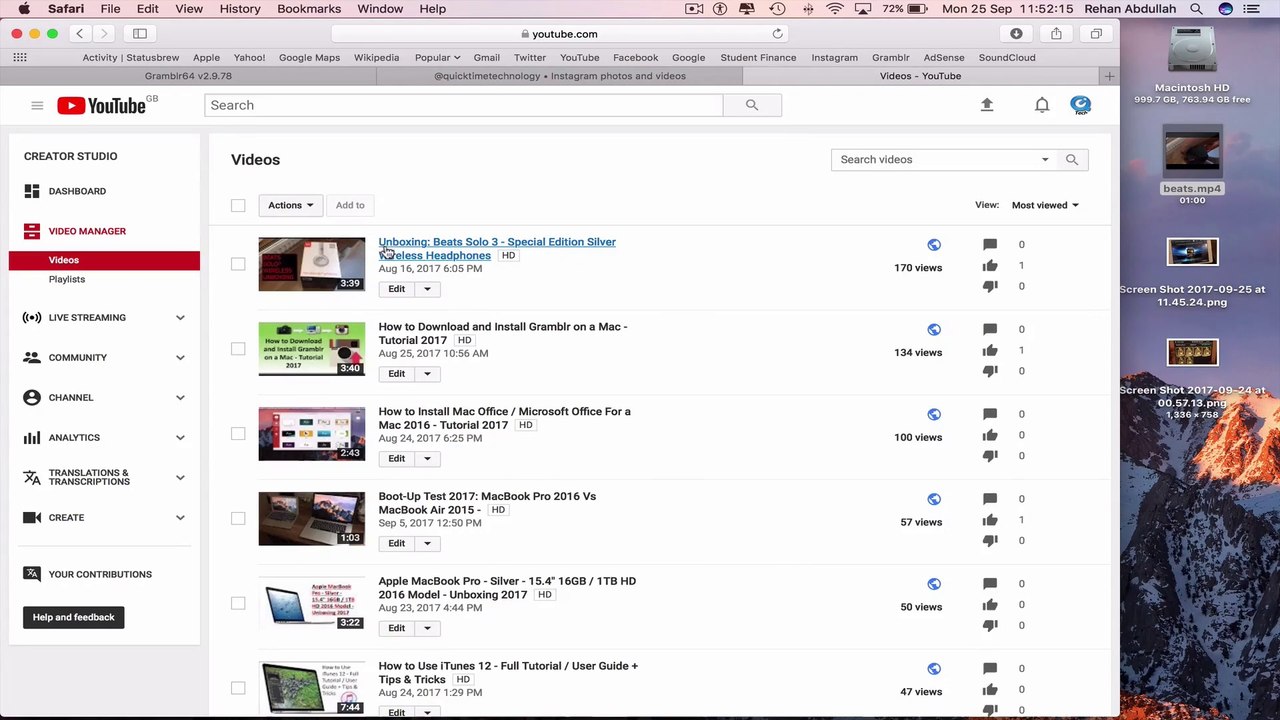The image size is (1280, 720).
Task: Open the Safari History menu
Action: pyautogui.click(x=240, y=9)
